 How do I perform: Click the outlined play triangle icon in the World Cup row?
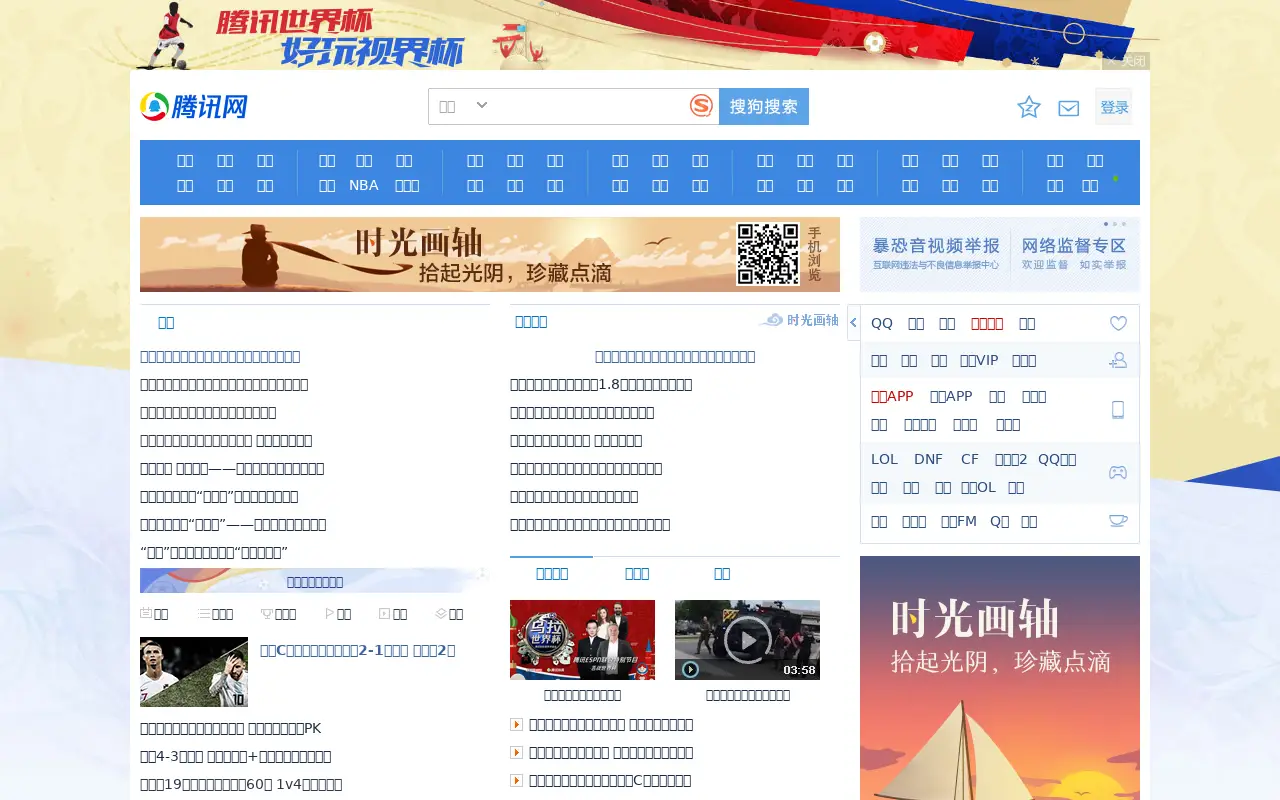(x=330, y=613)
